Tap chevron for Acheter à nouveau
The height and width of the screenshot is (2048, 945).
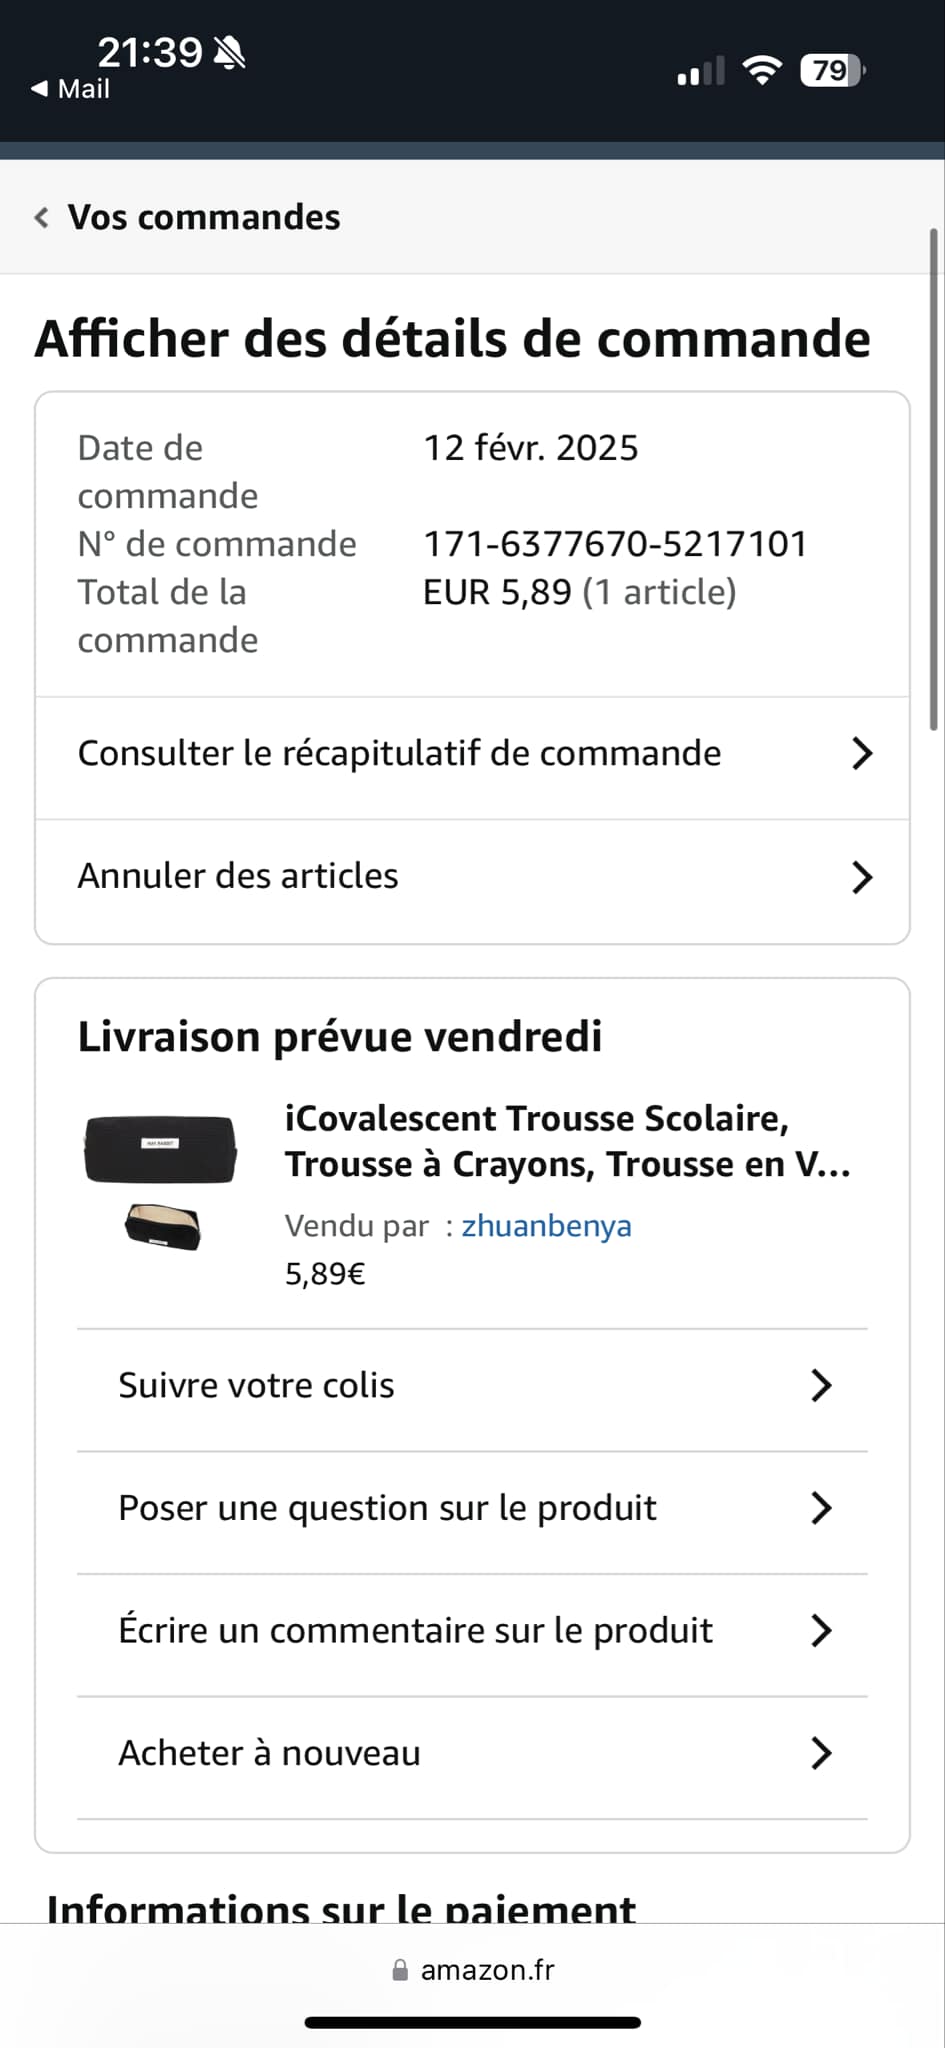821,1753
